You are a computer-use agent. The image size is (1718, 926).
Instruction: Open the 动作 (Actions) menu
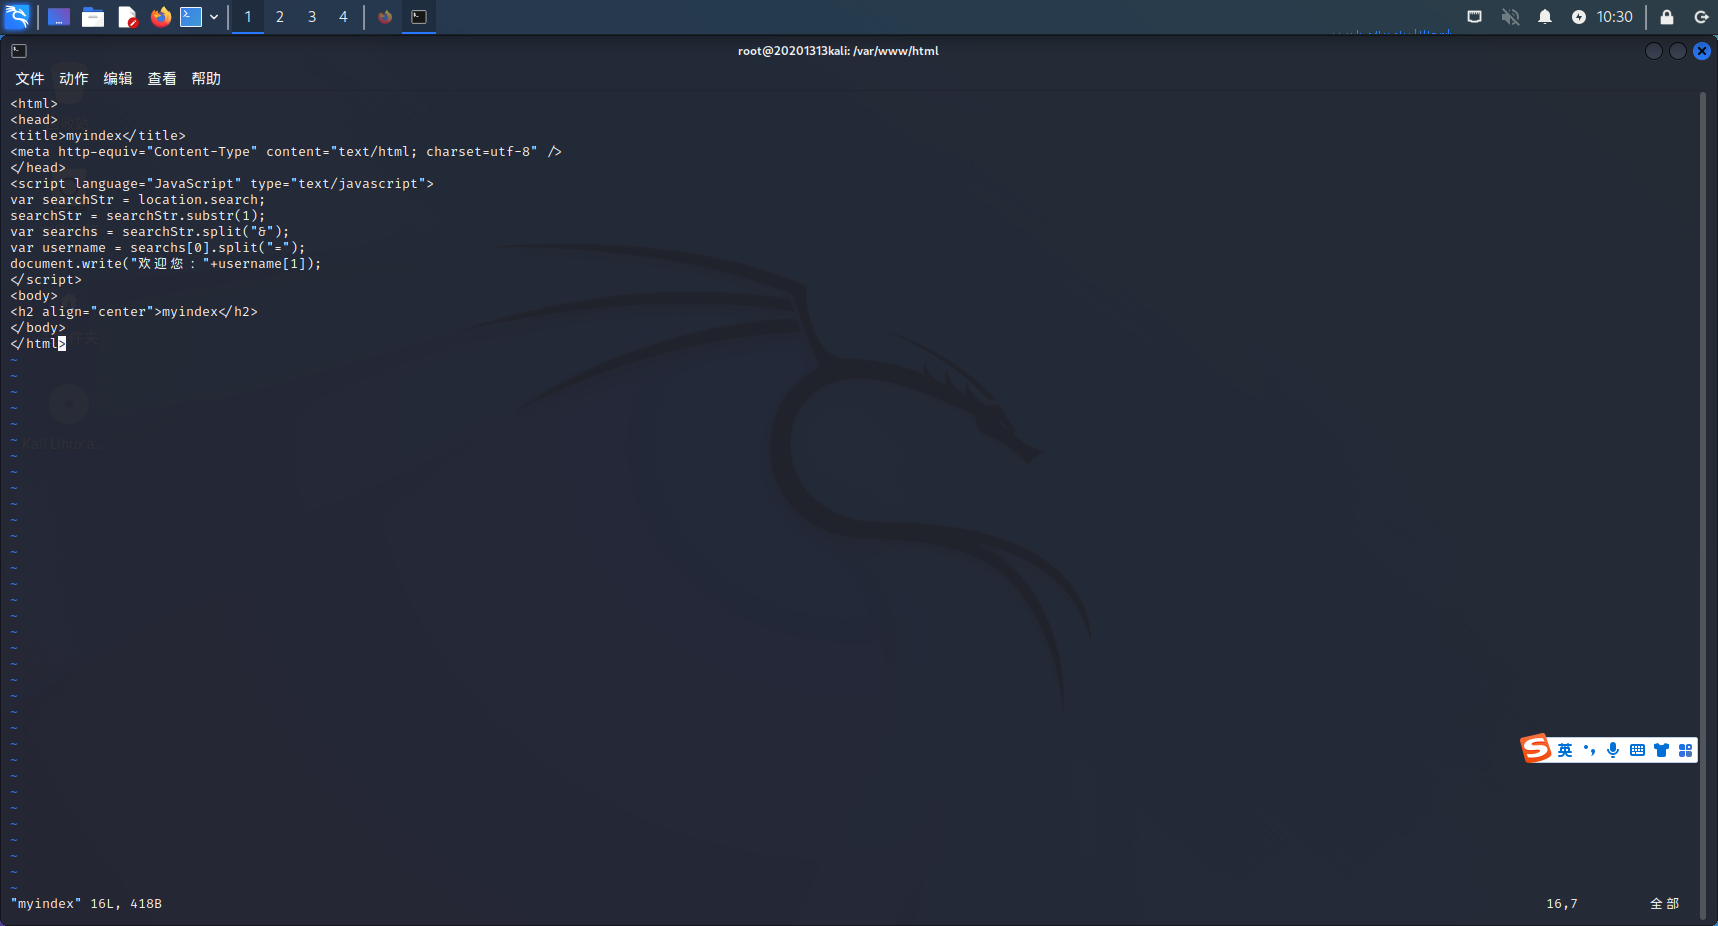tap(74, 79)
